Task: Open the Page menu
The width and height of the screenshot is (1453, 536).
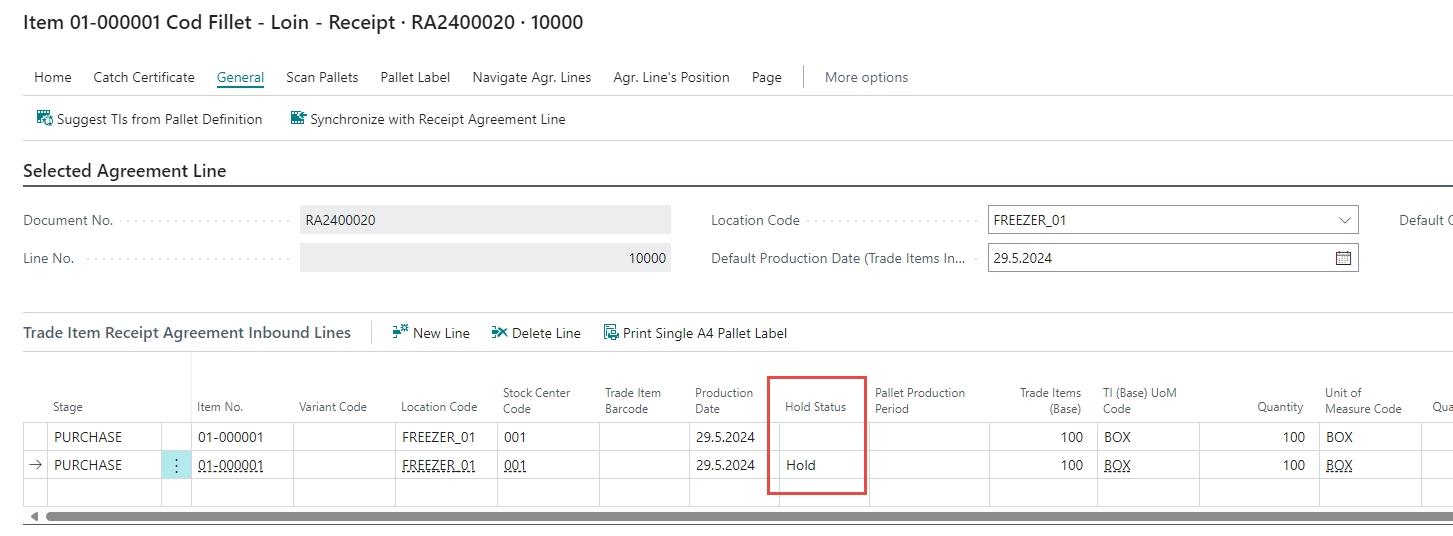Action: click(x=766, y=77)
